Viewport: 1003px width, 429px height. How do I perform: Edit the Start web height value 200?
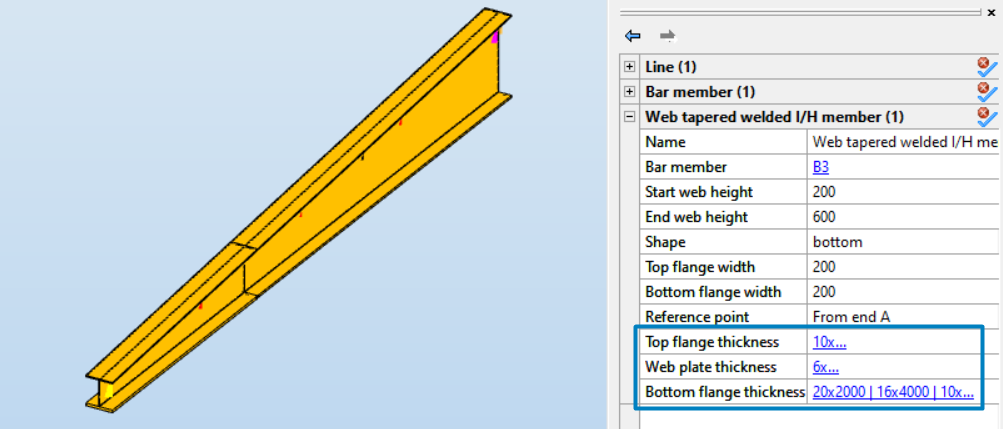[x=900, y=192]
